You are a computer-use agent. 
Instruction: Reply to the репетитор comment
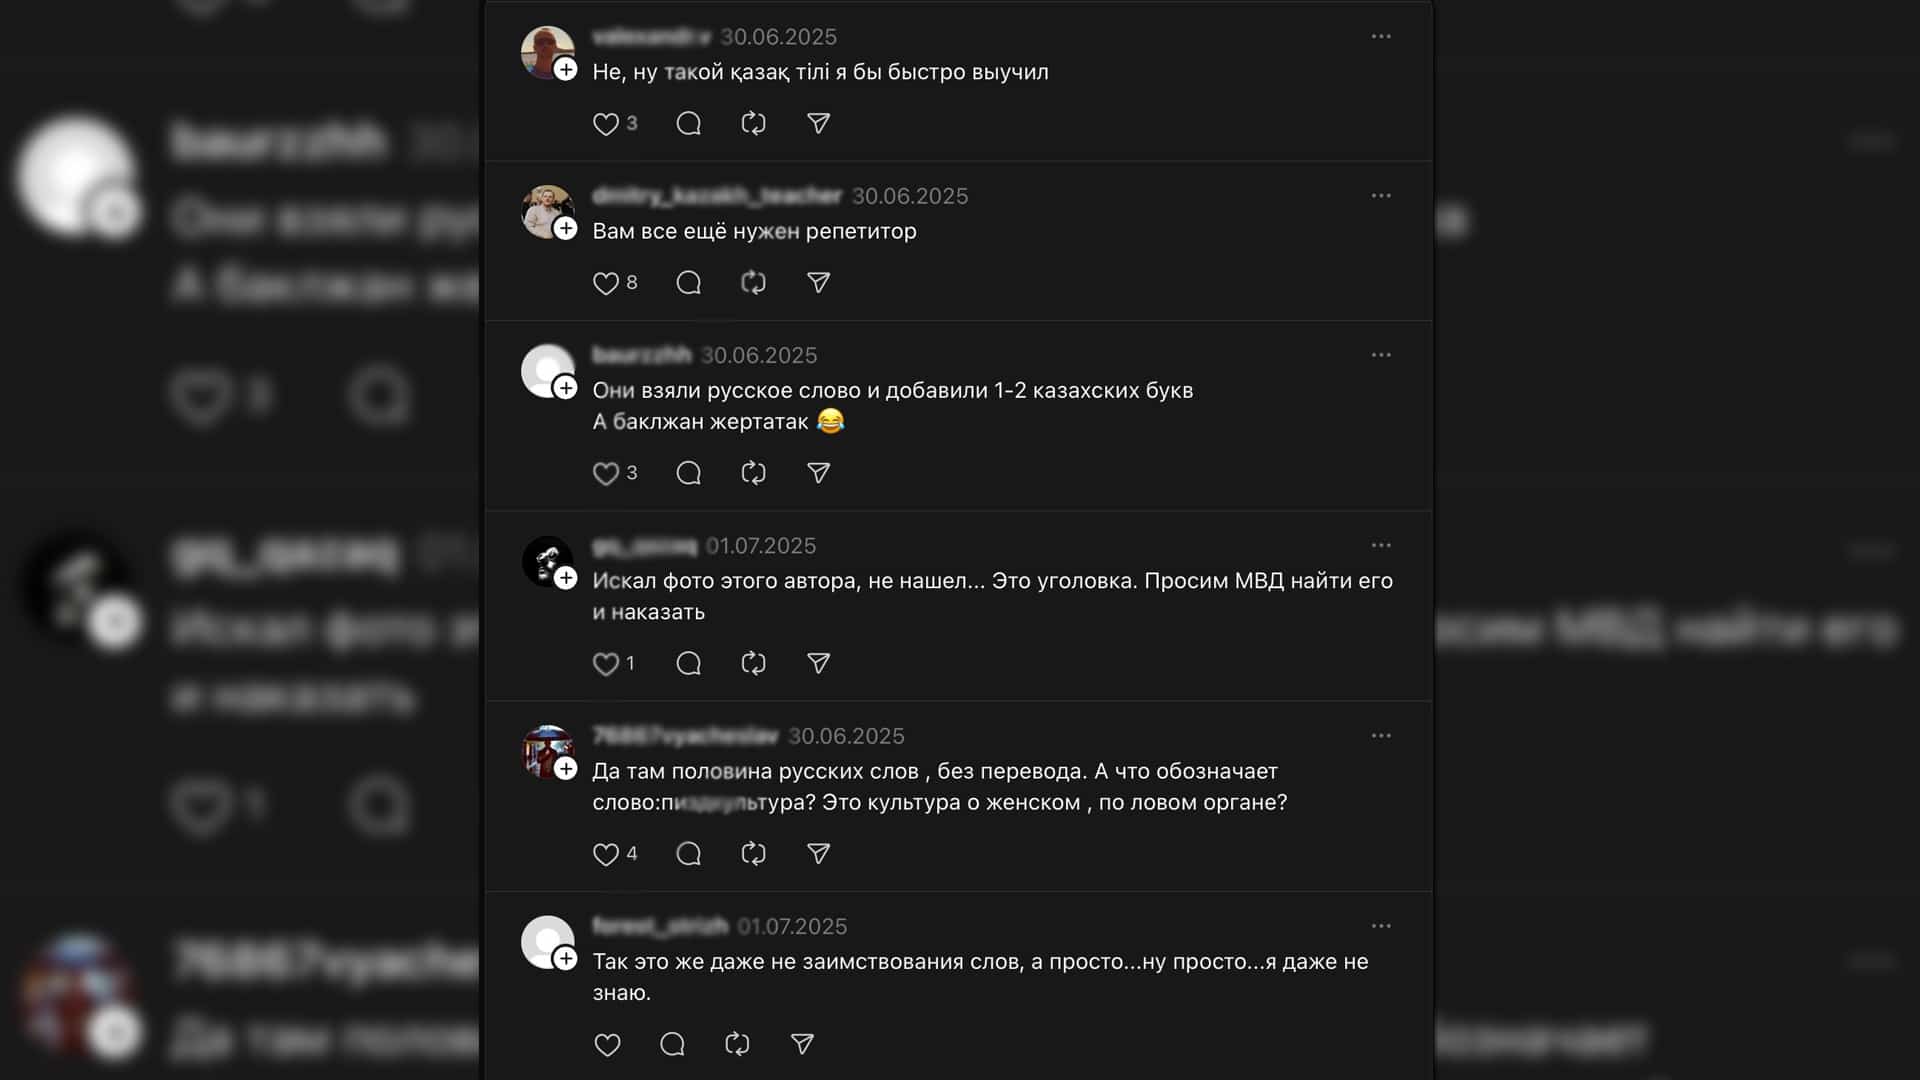(688, 283)
